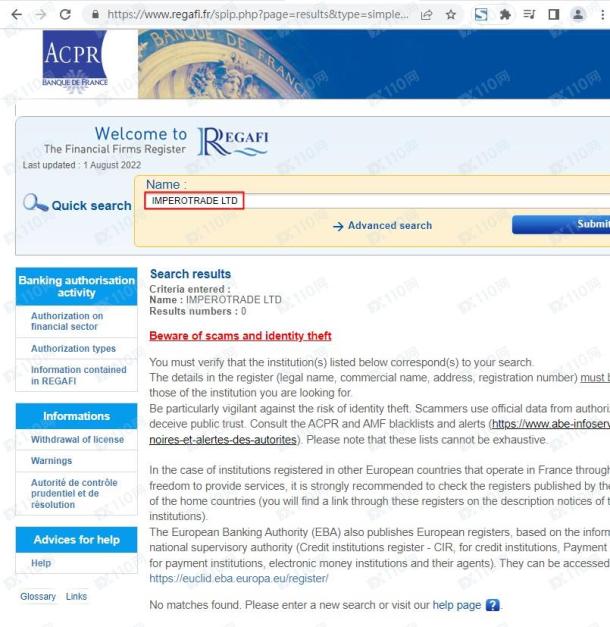
Task: Open Authorization types menu entry
Action: pyautogui.click(x=73, y=349)
